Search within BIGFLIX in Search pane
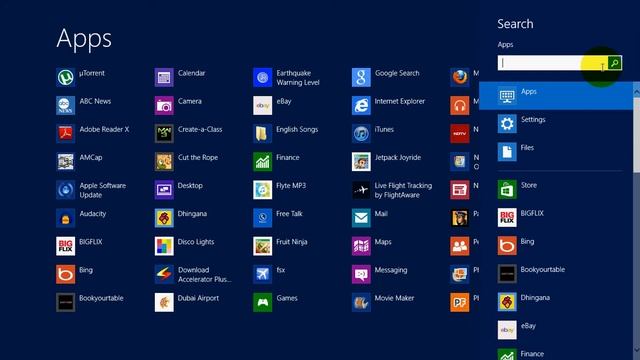 pyautogui.click(x=556, y=218)
